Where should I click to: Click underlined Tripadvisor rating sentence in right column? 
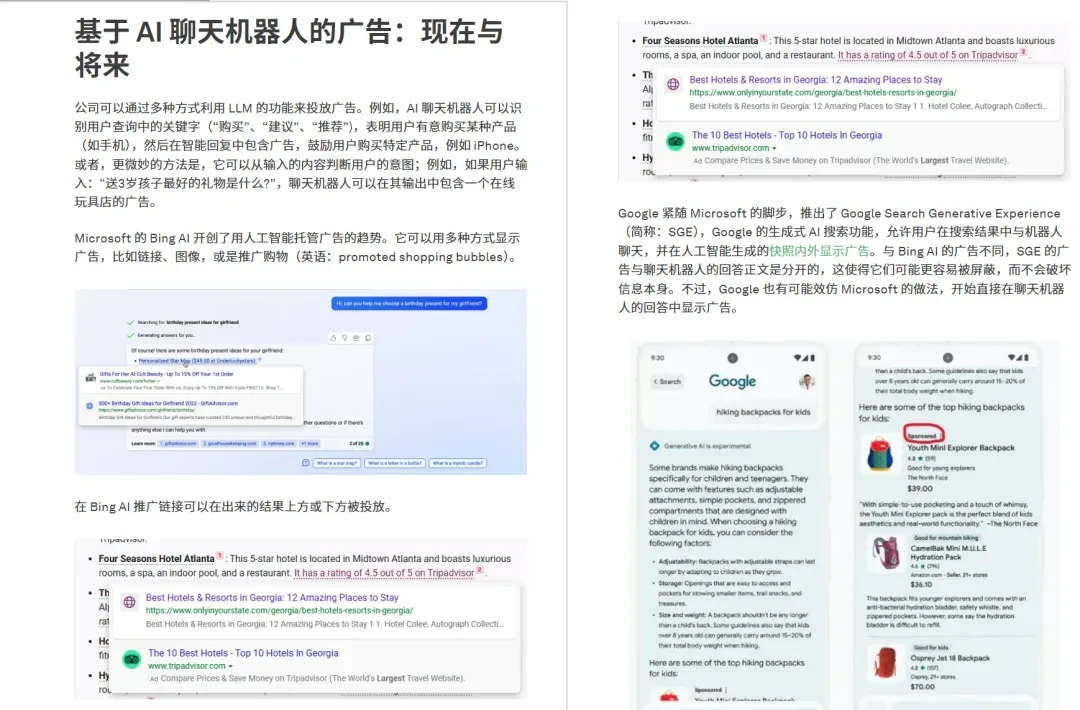927,54
